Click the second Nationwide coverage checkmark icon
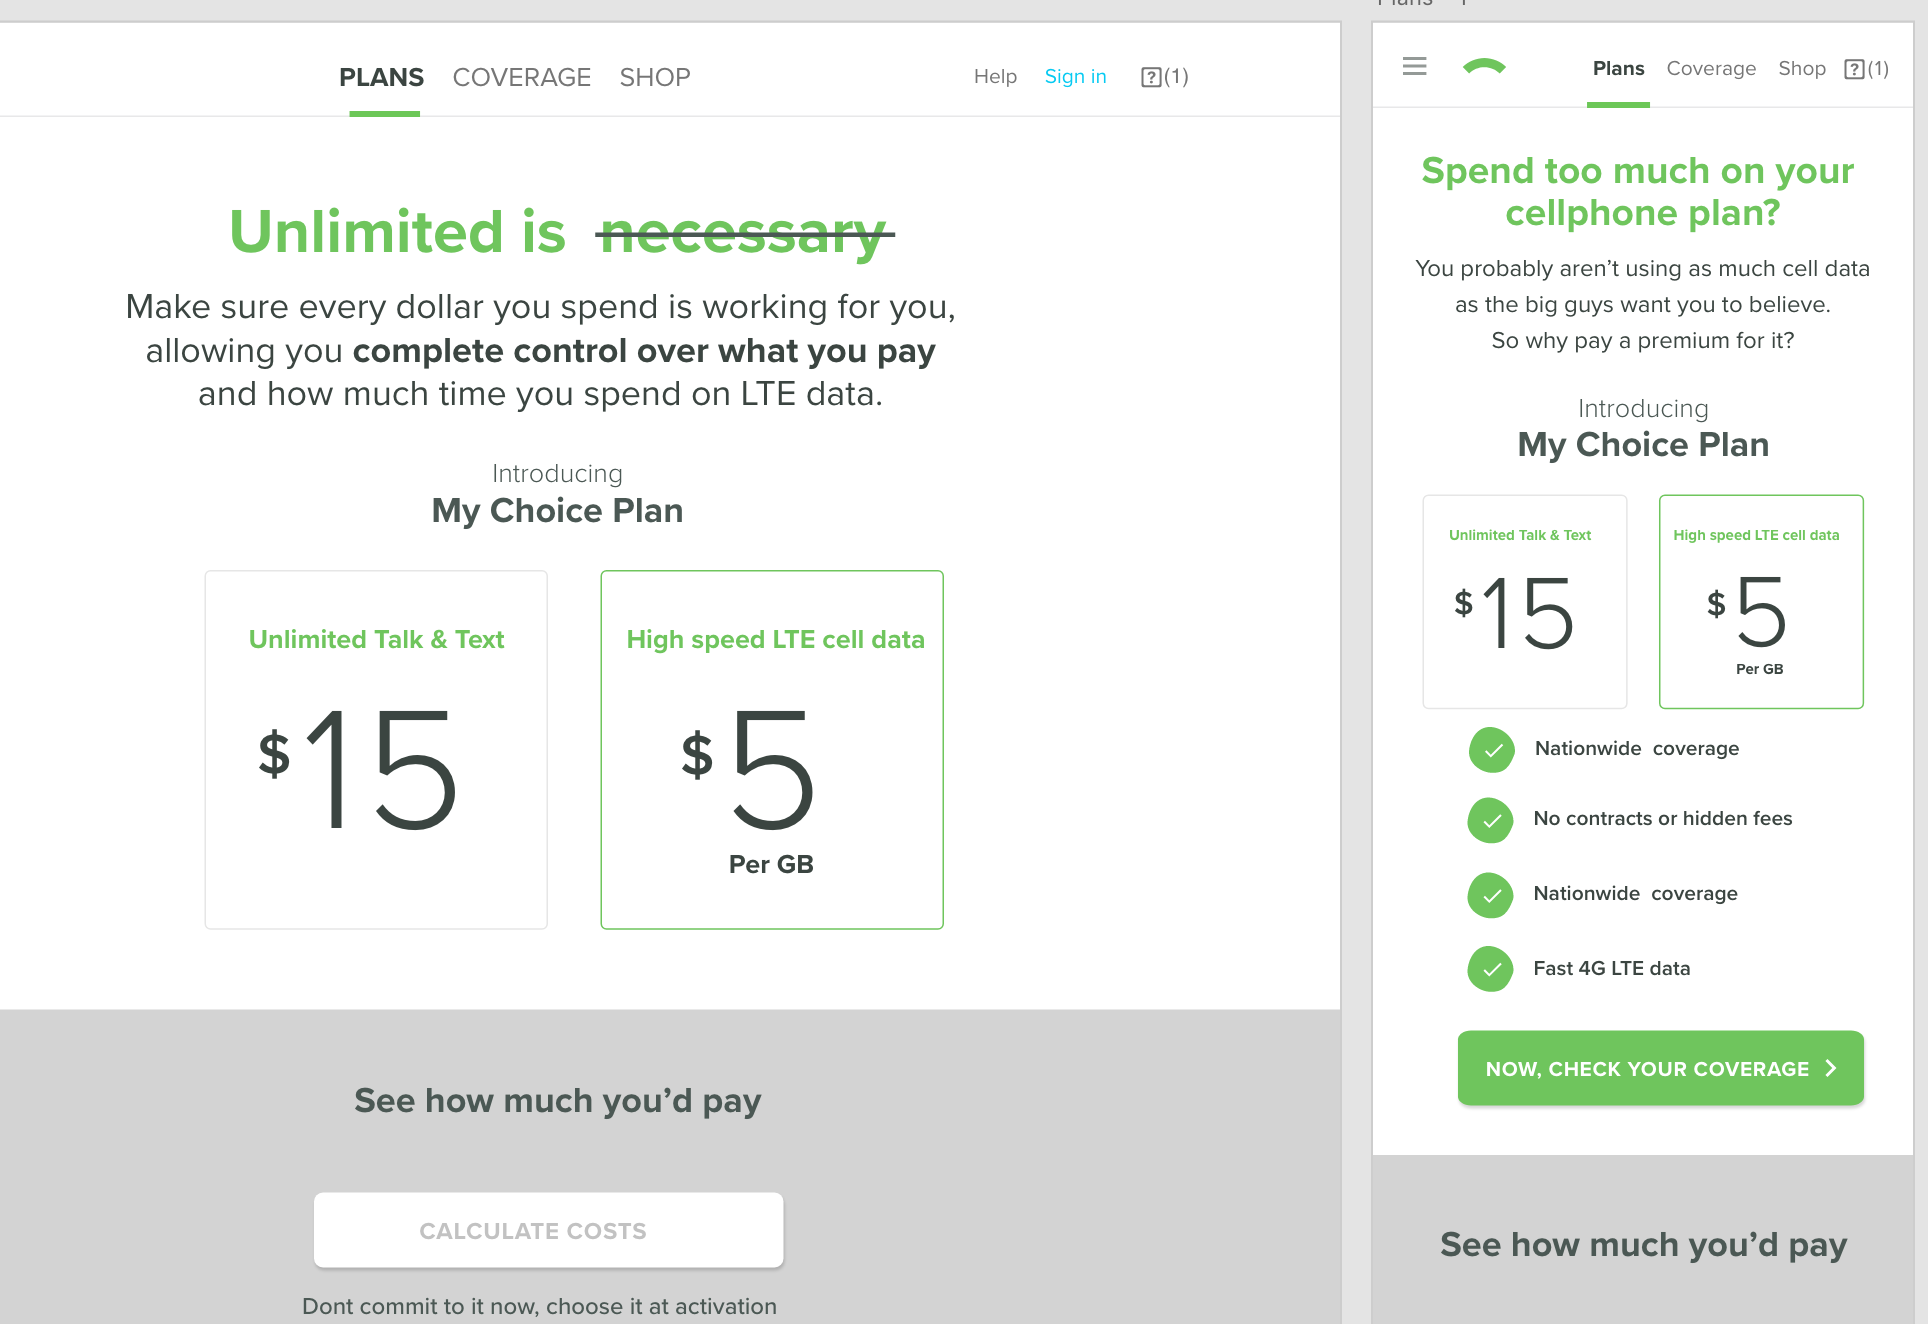The width and height of the screenshot is (1928, 1324). pyautogui.click(x=1491, y=895)
